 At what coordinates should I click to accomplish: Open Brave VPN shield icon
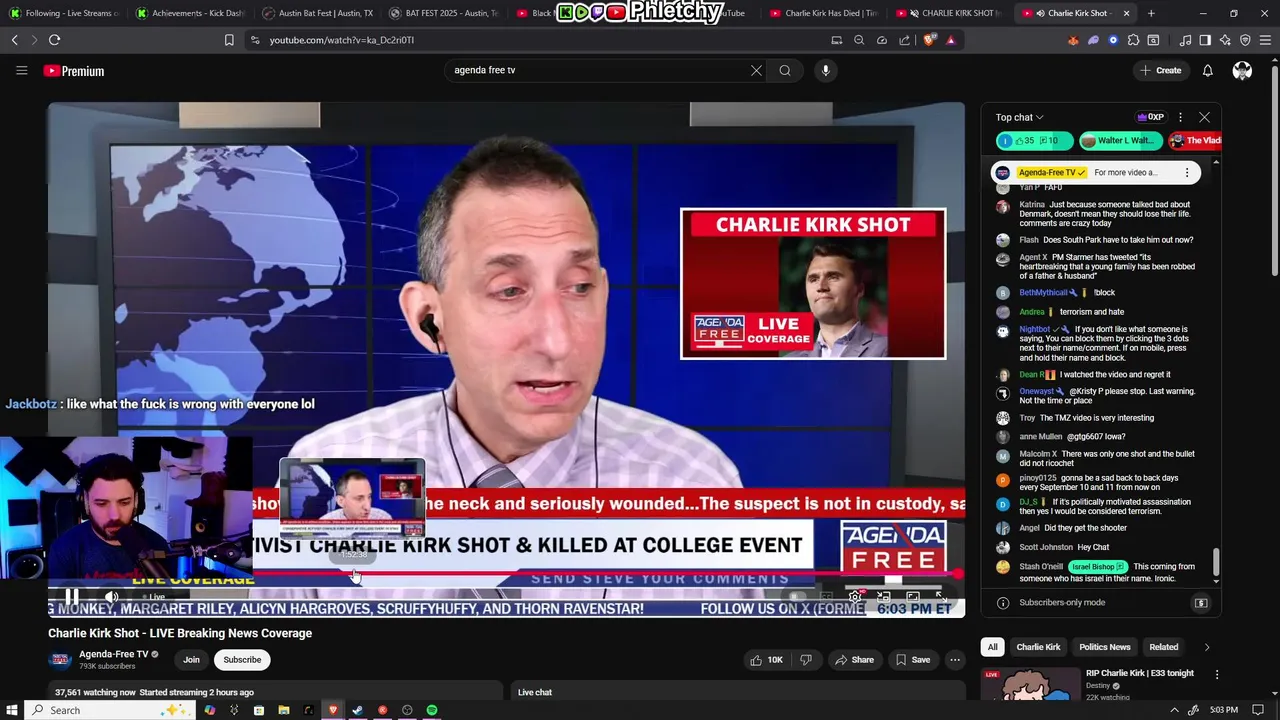[1245, 40]
